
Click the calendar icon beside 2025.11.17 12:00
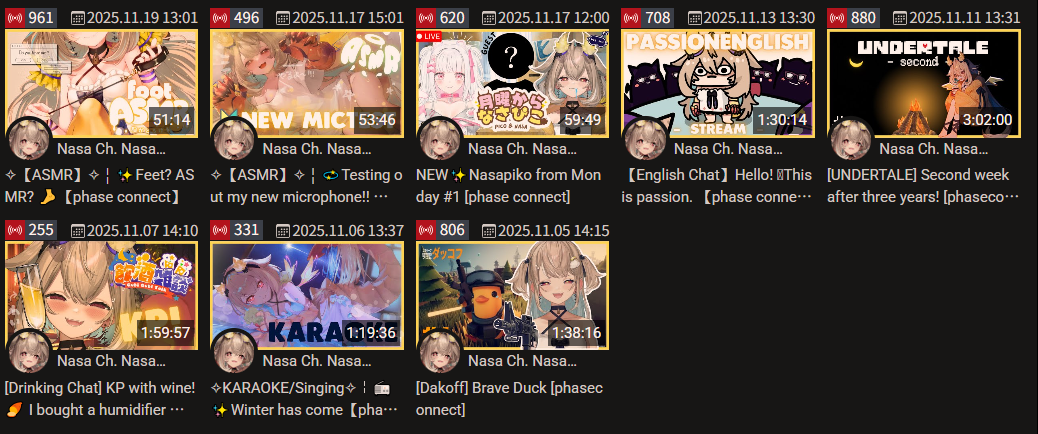(489, 18)
